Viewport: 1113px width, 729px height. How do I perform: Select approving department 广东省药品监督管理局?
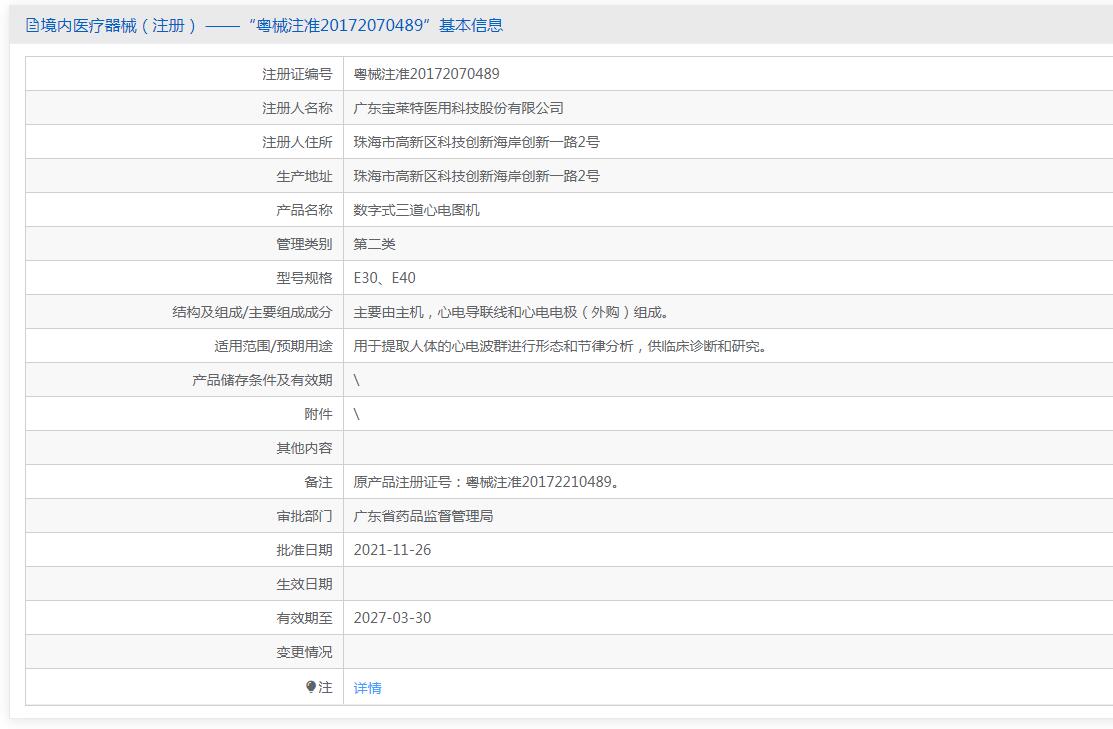[x=423, y=517]
